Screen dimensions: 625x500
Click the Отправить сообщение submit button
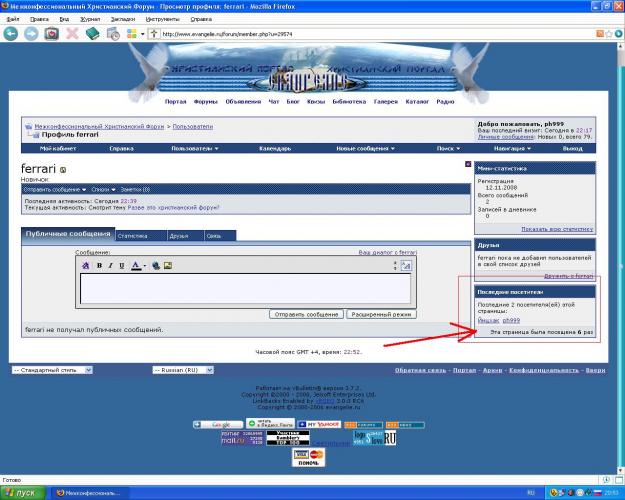point(305,314)
